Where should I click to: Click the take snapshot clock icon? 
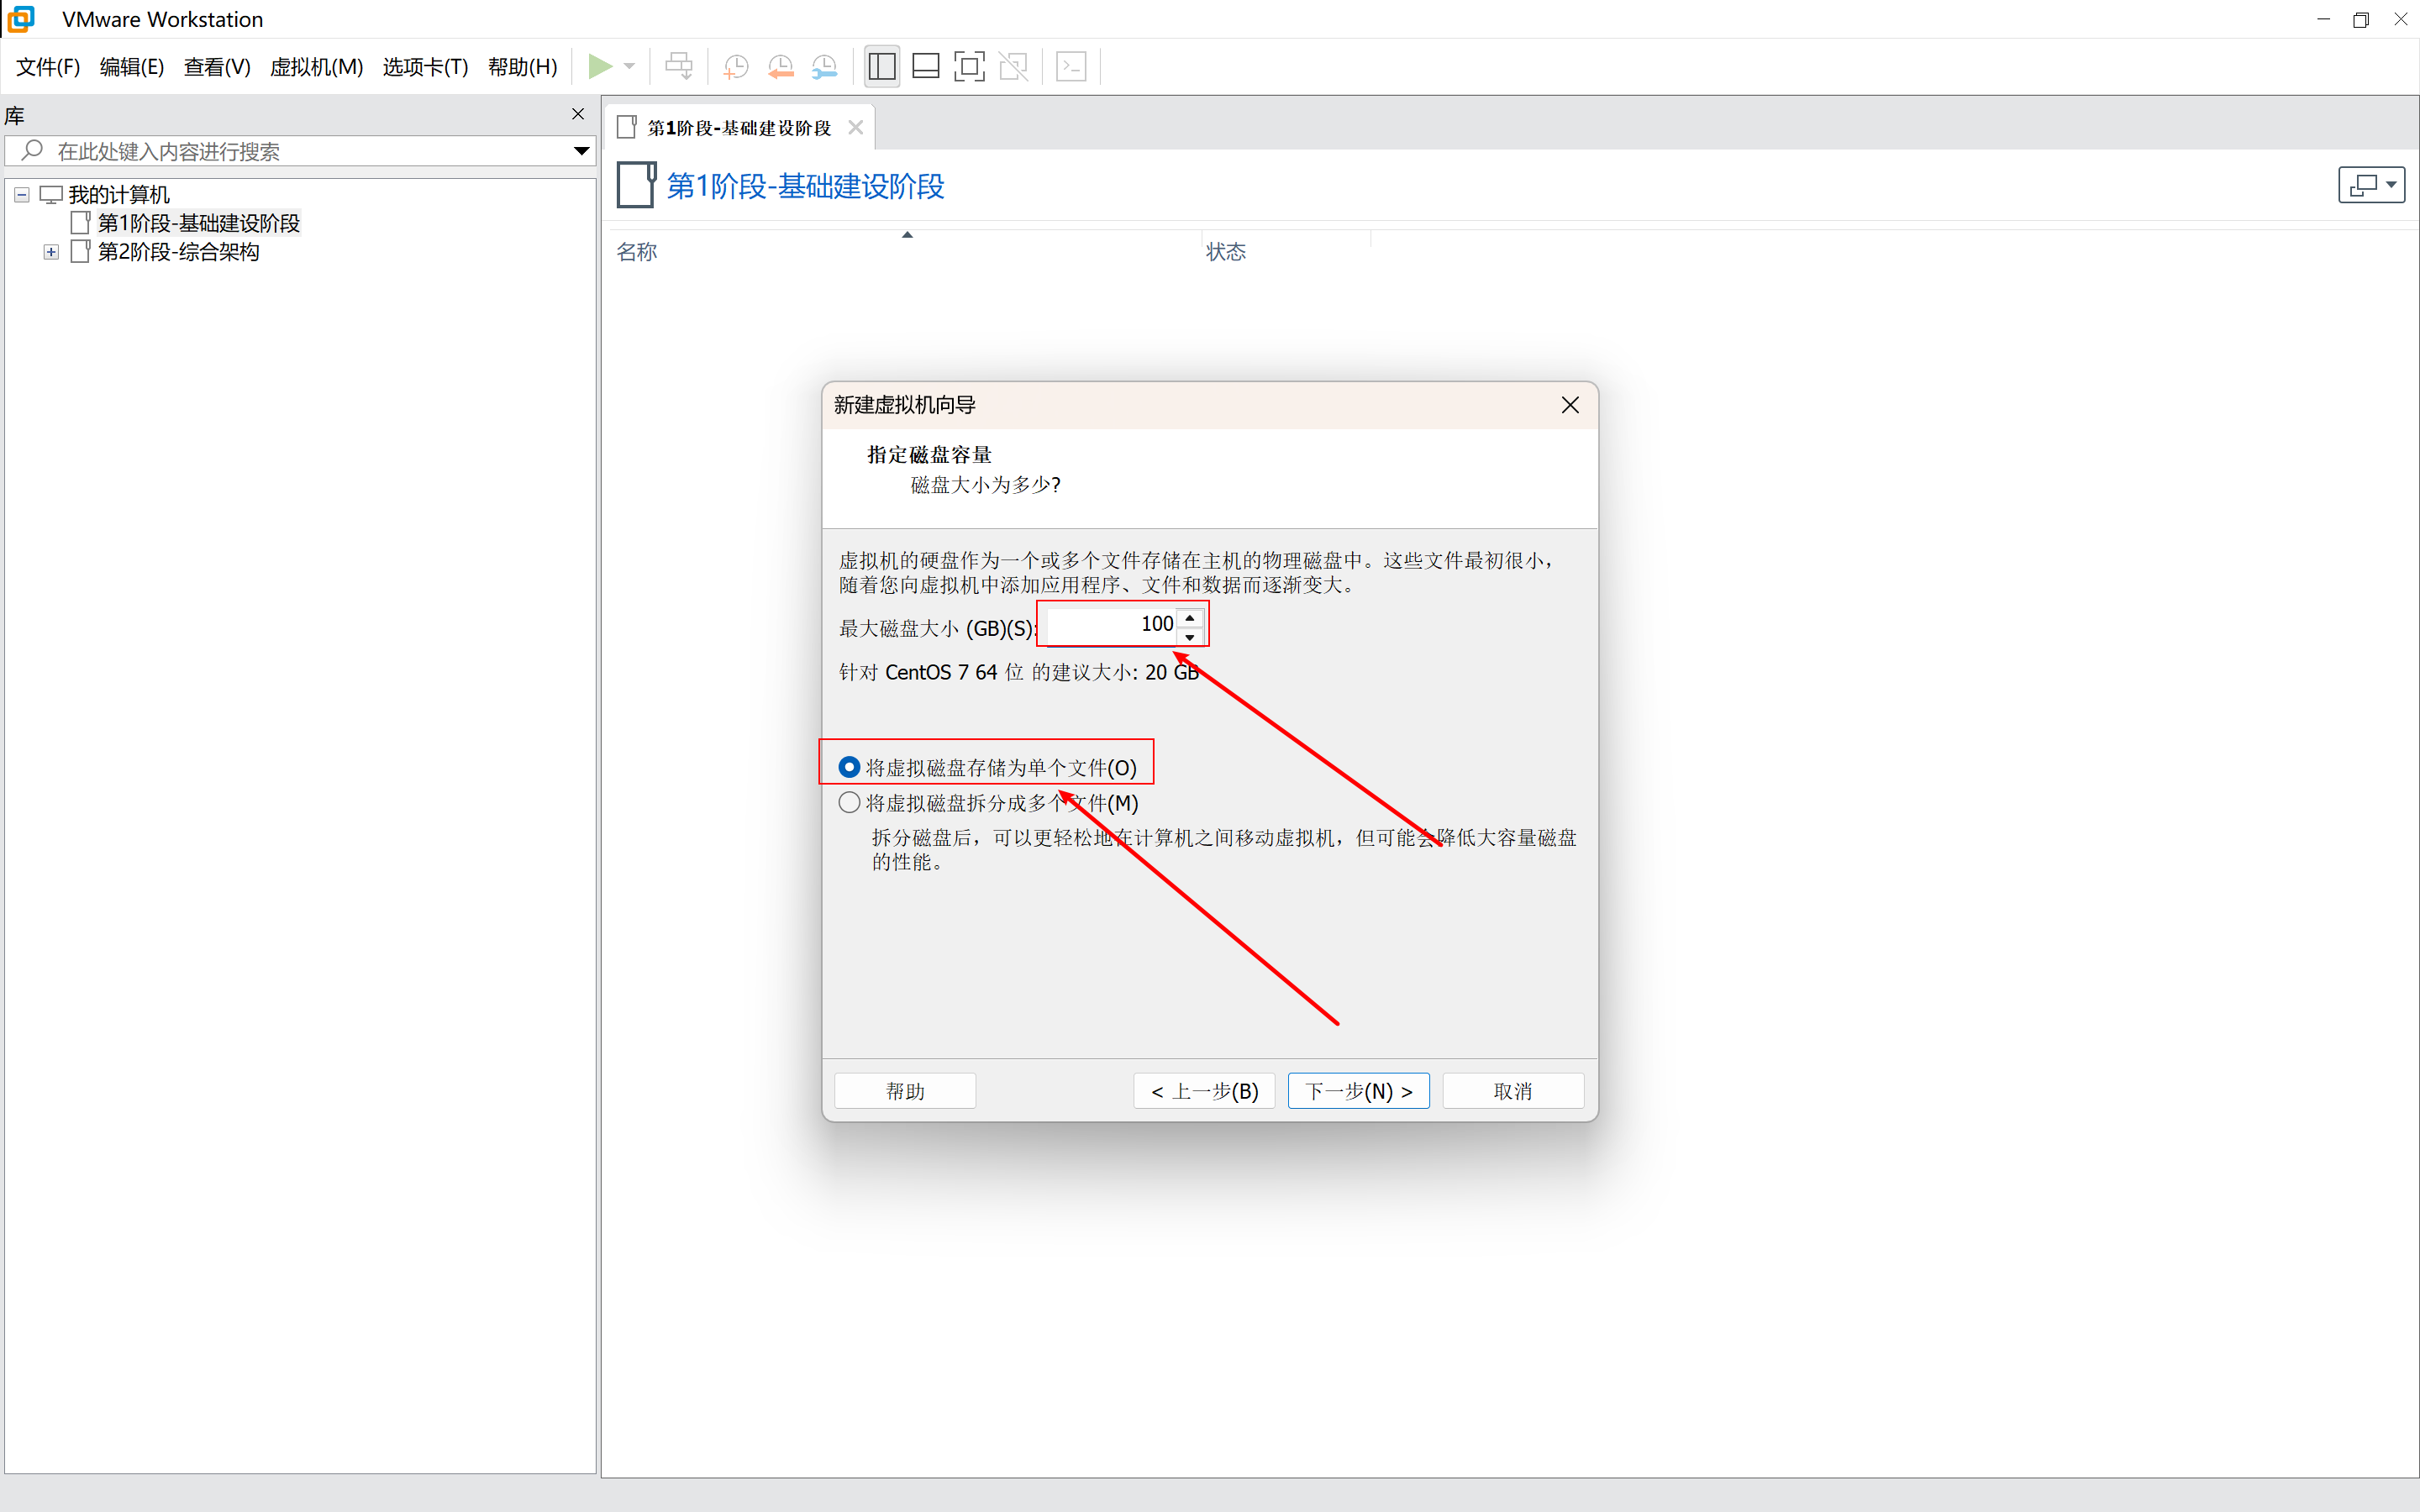pyautogui.click(x=736, y=67)
